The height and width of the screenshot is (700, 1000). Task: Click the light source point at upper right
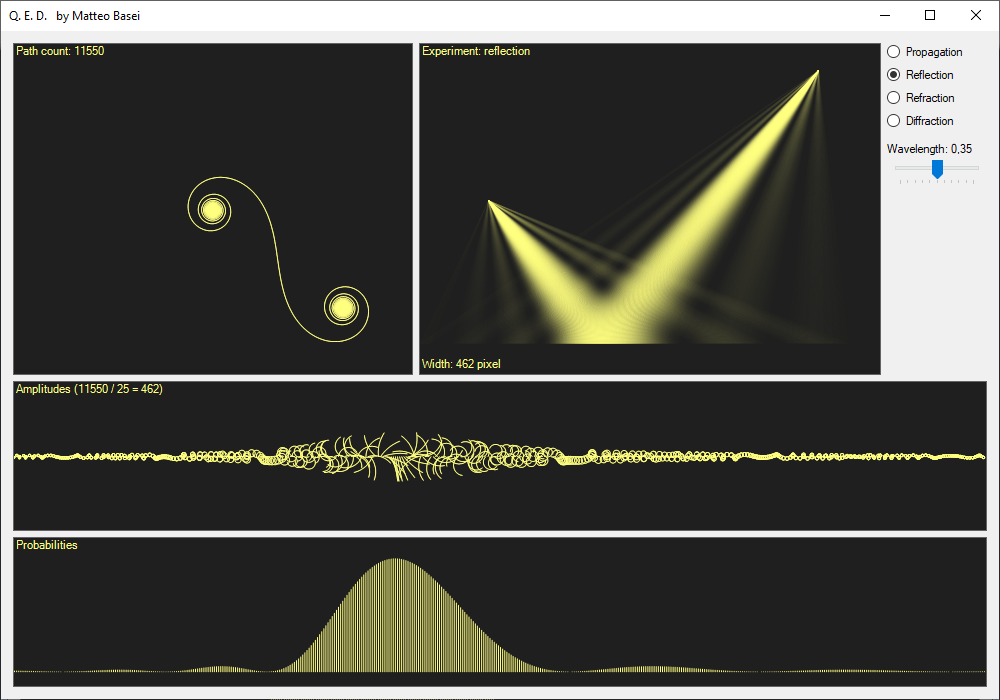point(818,71)
